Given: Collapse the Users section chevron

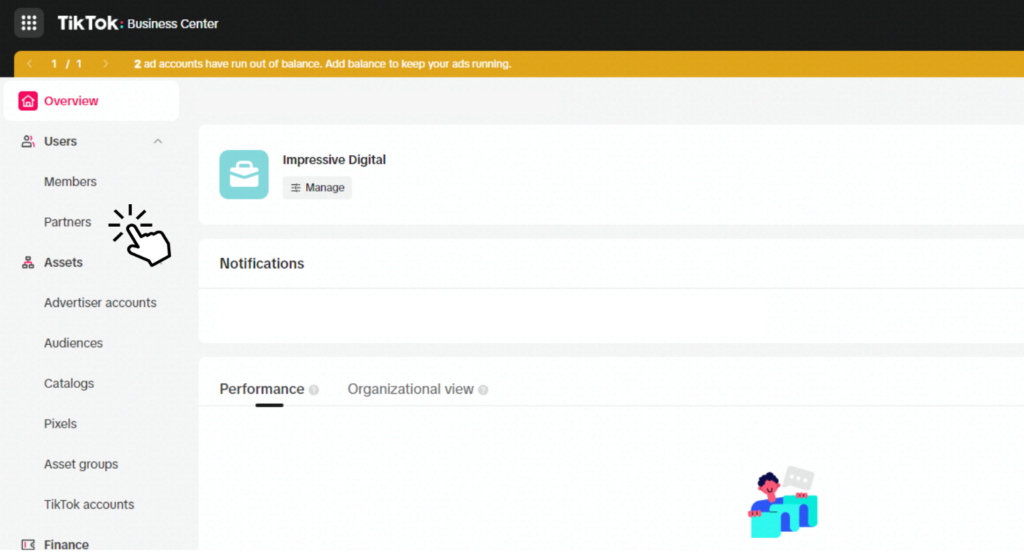Looking at the screenshot, I should [158, 142].
